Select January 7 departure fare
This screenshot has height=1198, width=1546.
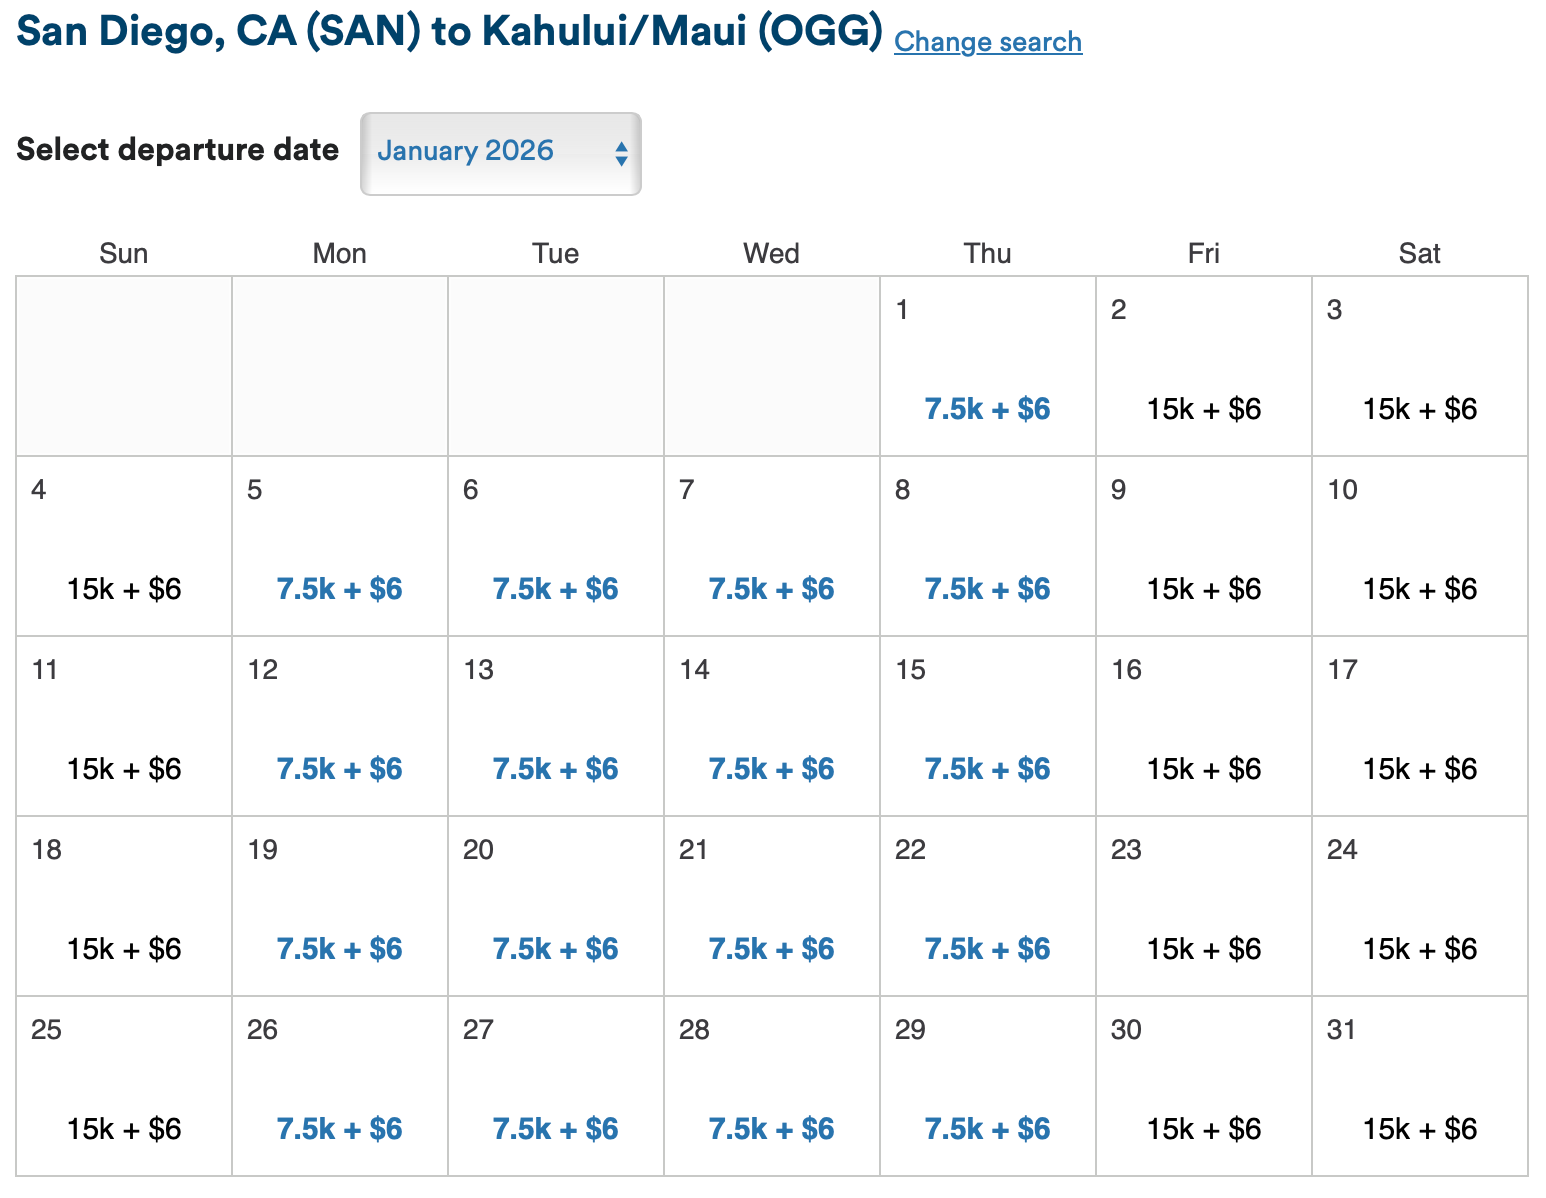pos(771,589)
